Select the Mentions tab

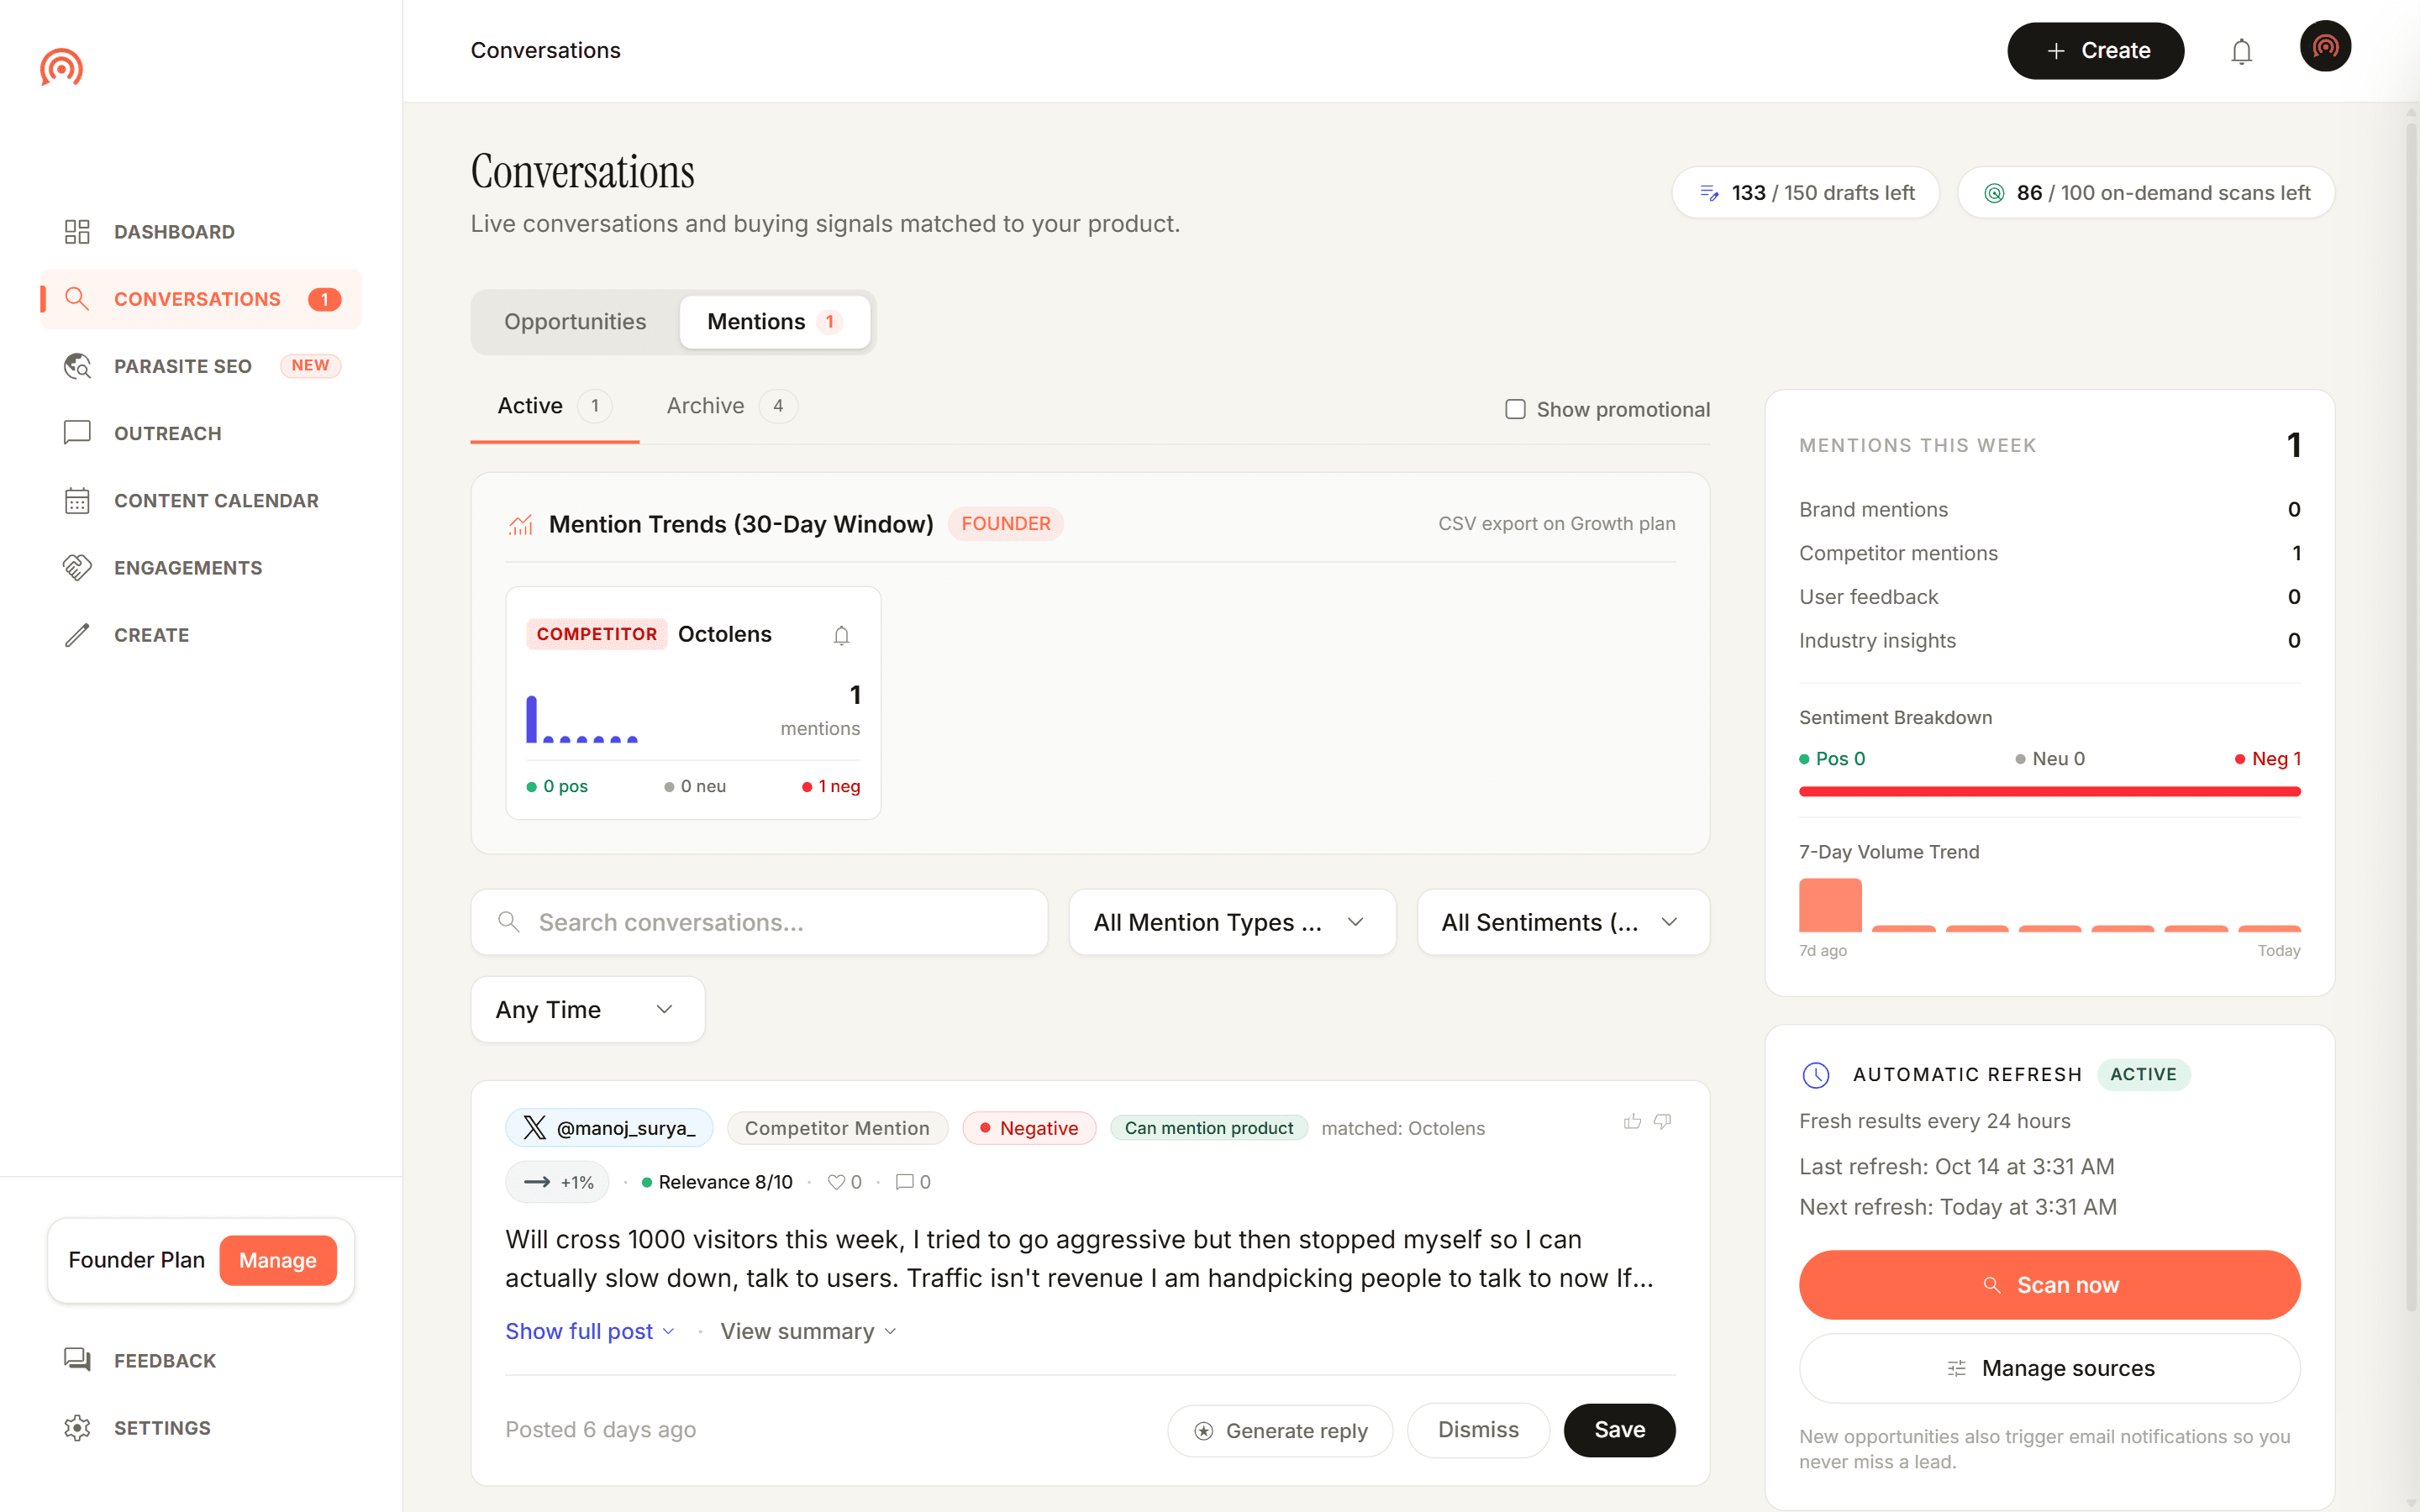[774, 322]
